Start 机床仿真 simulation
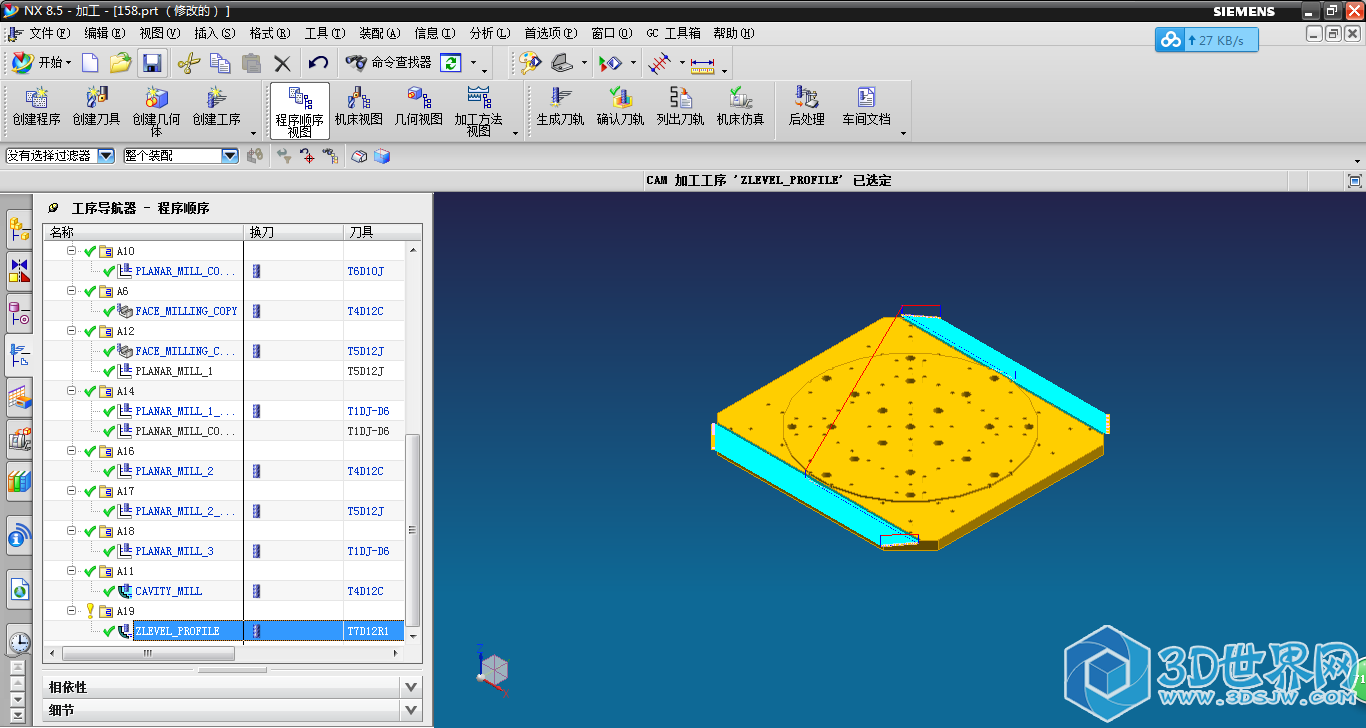The height and width of the screenshot is (728, 1366). 740,106
